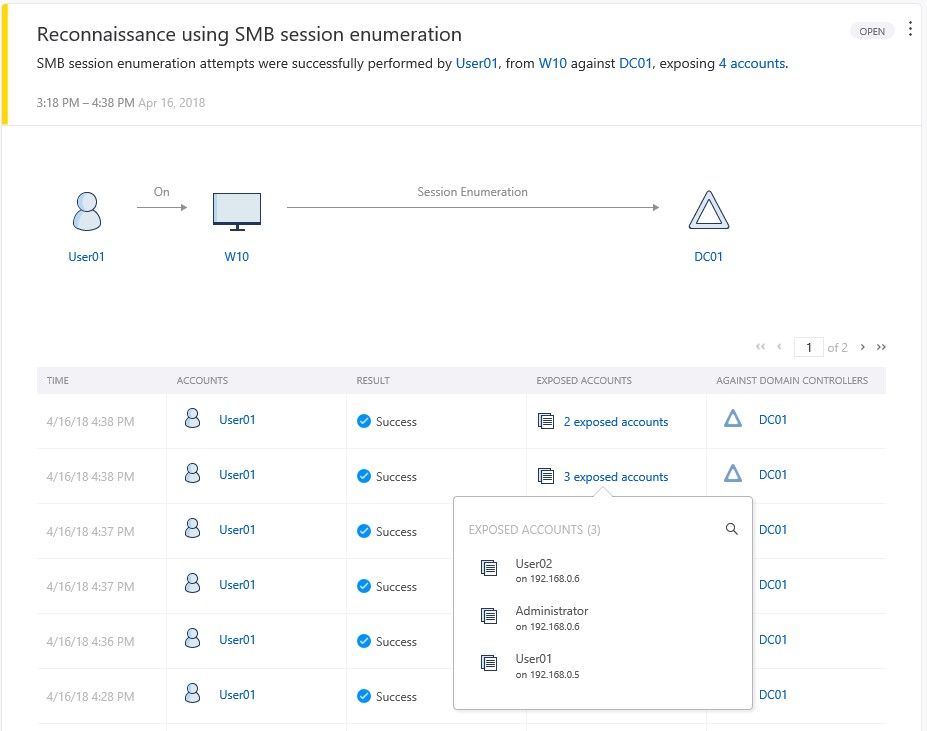Click the Administrator account icon in popup
The height and width of the screenshot is (731, 927).
coord(489,616)
